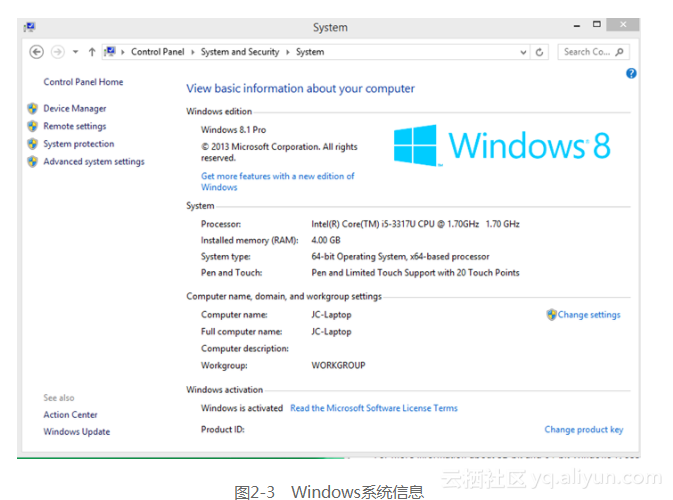Open Advanced system settings

click(94, 162)
